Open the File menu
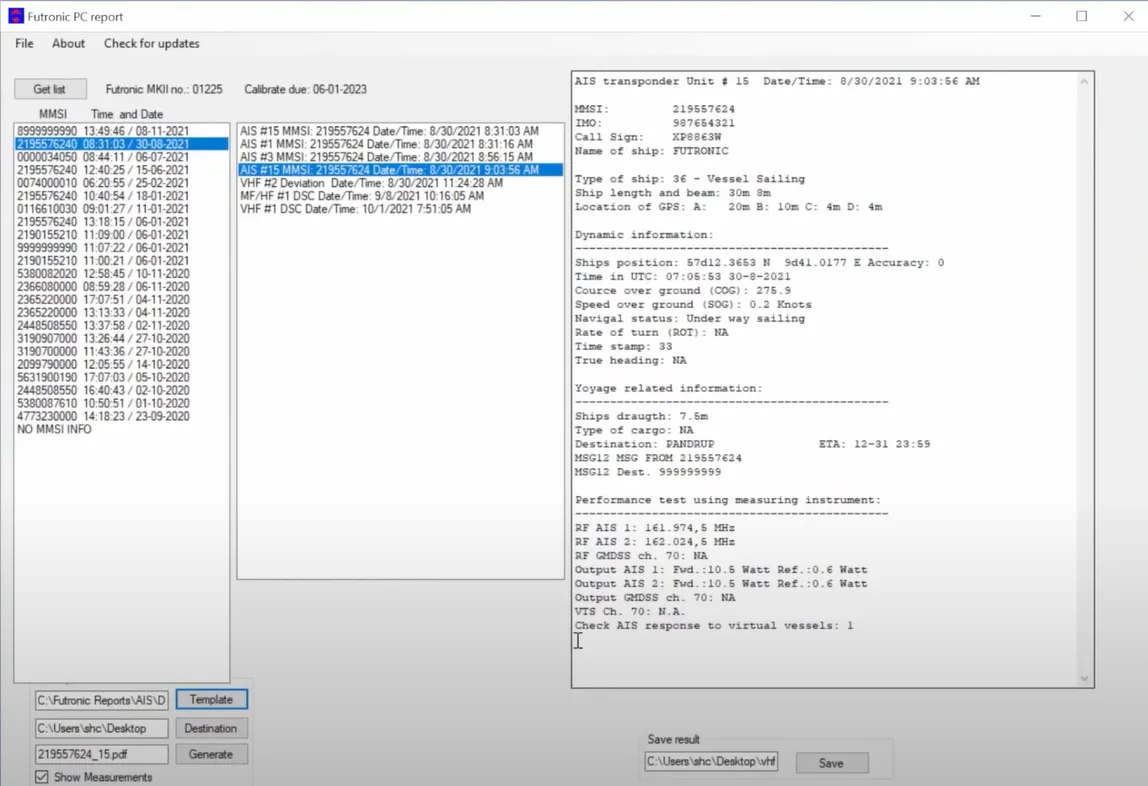 click(24, 44)
